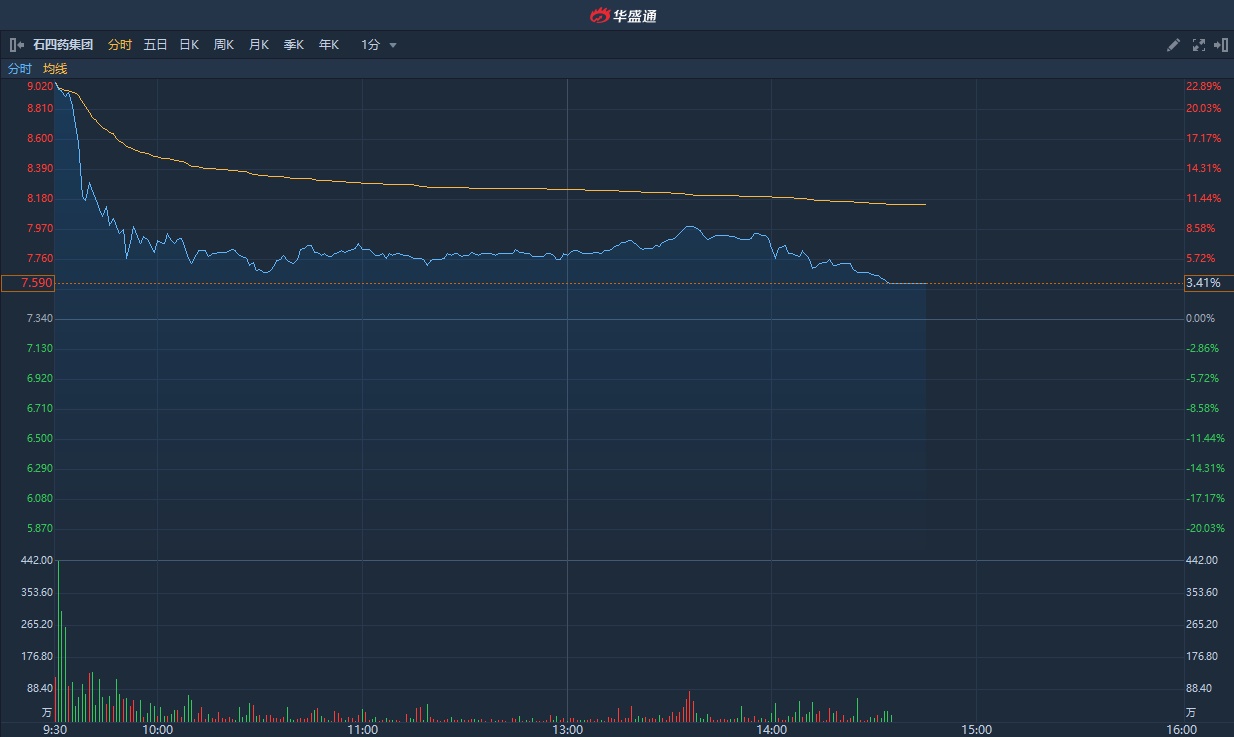Viewport: 1234px width, 737px height.
Task: Click the 13:00 time axis label
Action: pos(567,730)
